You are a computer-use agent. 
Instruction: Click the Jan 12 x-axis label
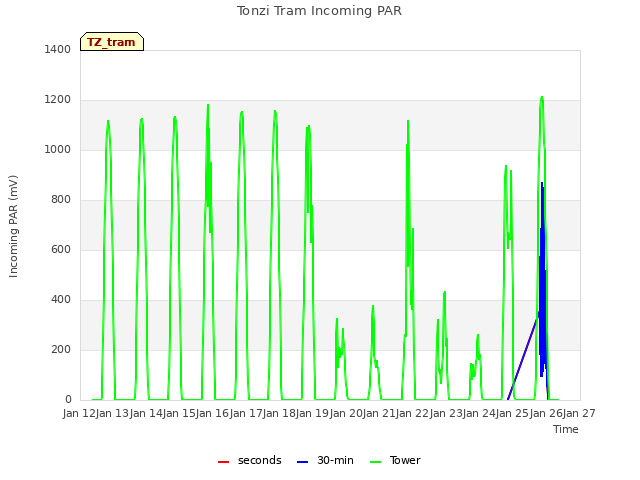[79, 413]
